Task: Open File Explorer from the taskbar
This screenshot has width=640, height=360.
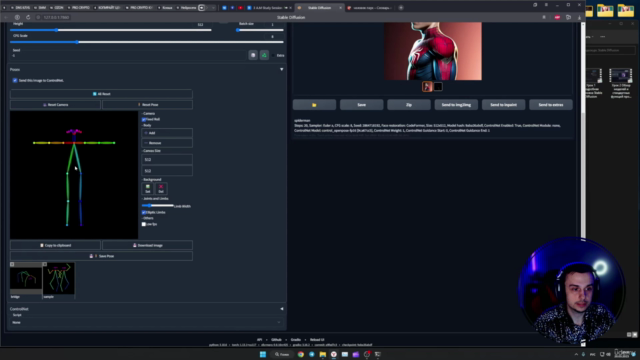Action: coord(323,354)
